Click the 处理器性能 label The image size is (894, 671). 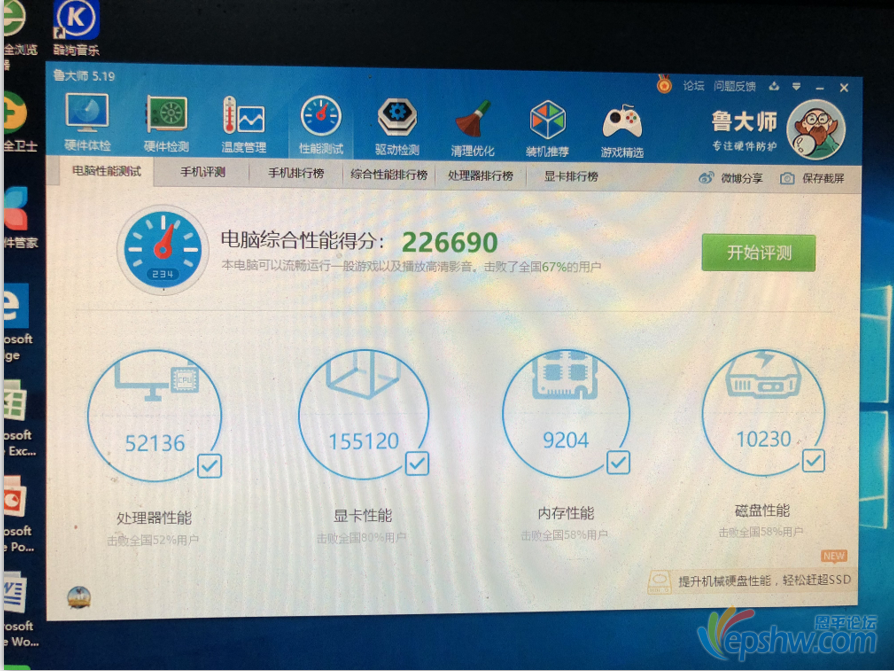154,518
